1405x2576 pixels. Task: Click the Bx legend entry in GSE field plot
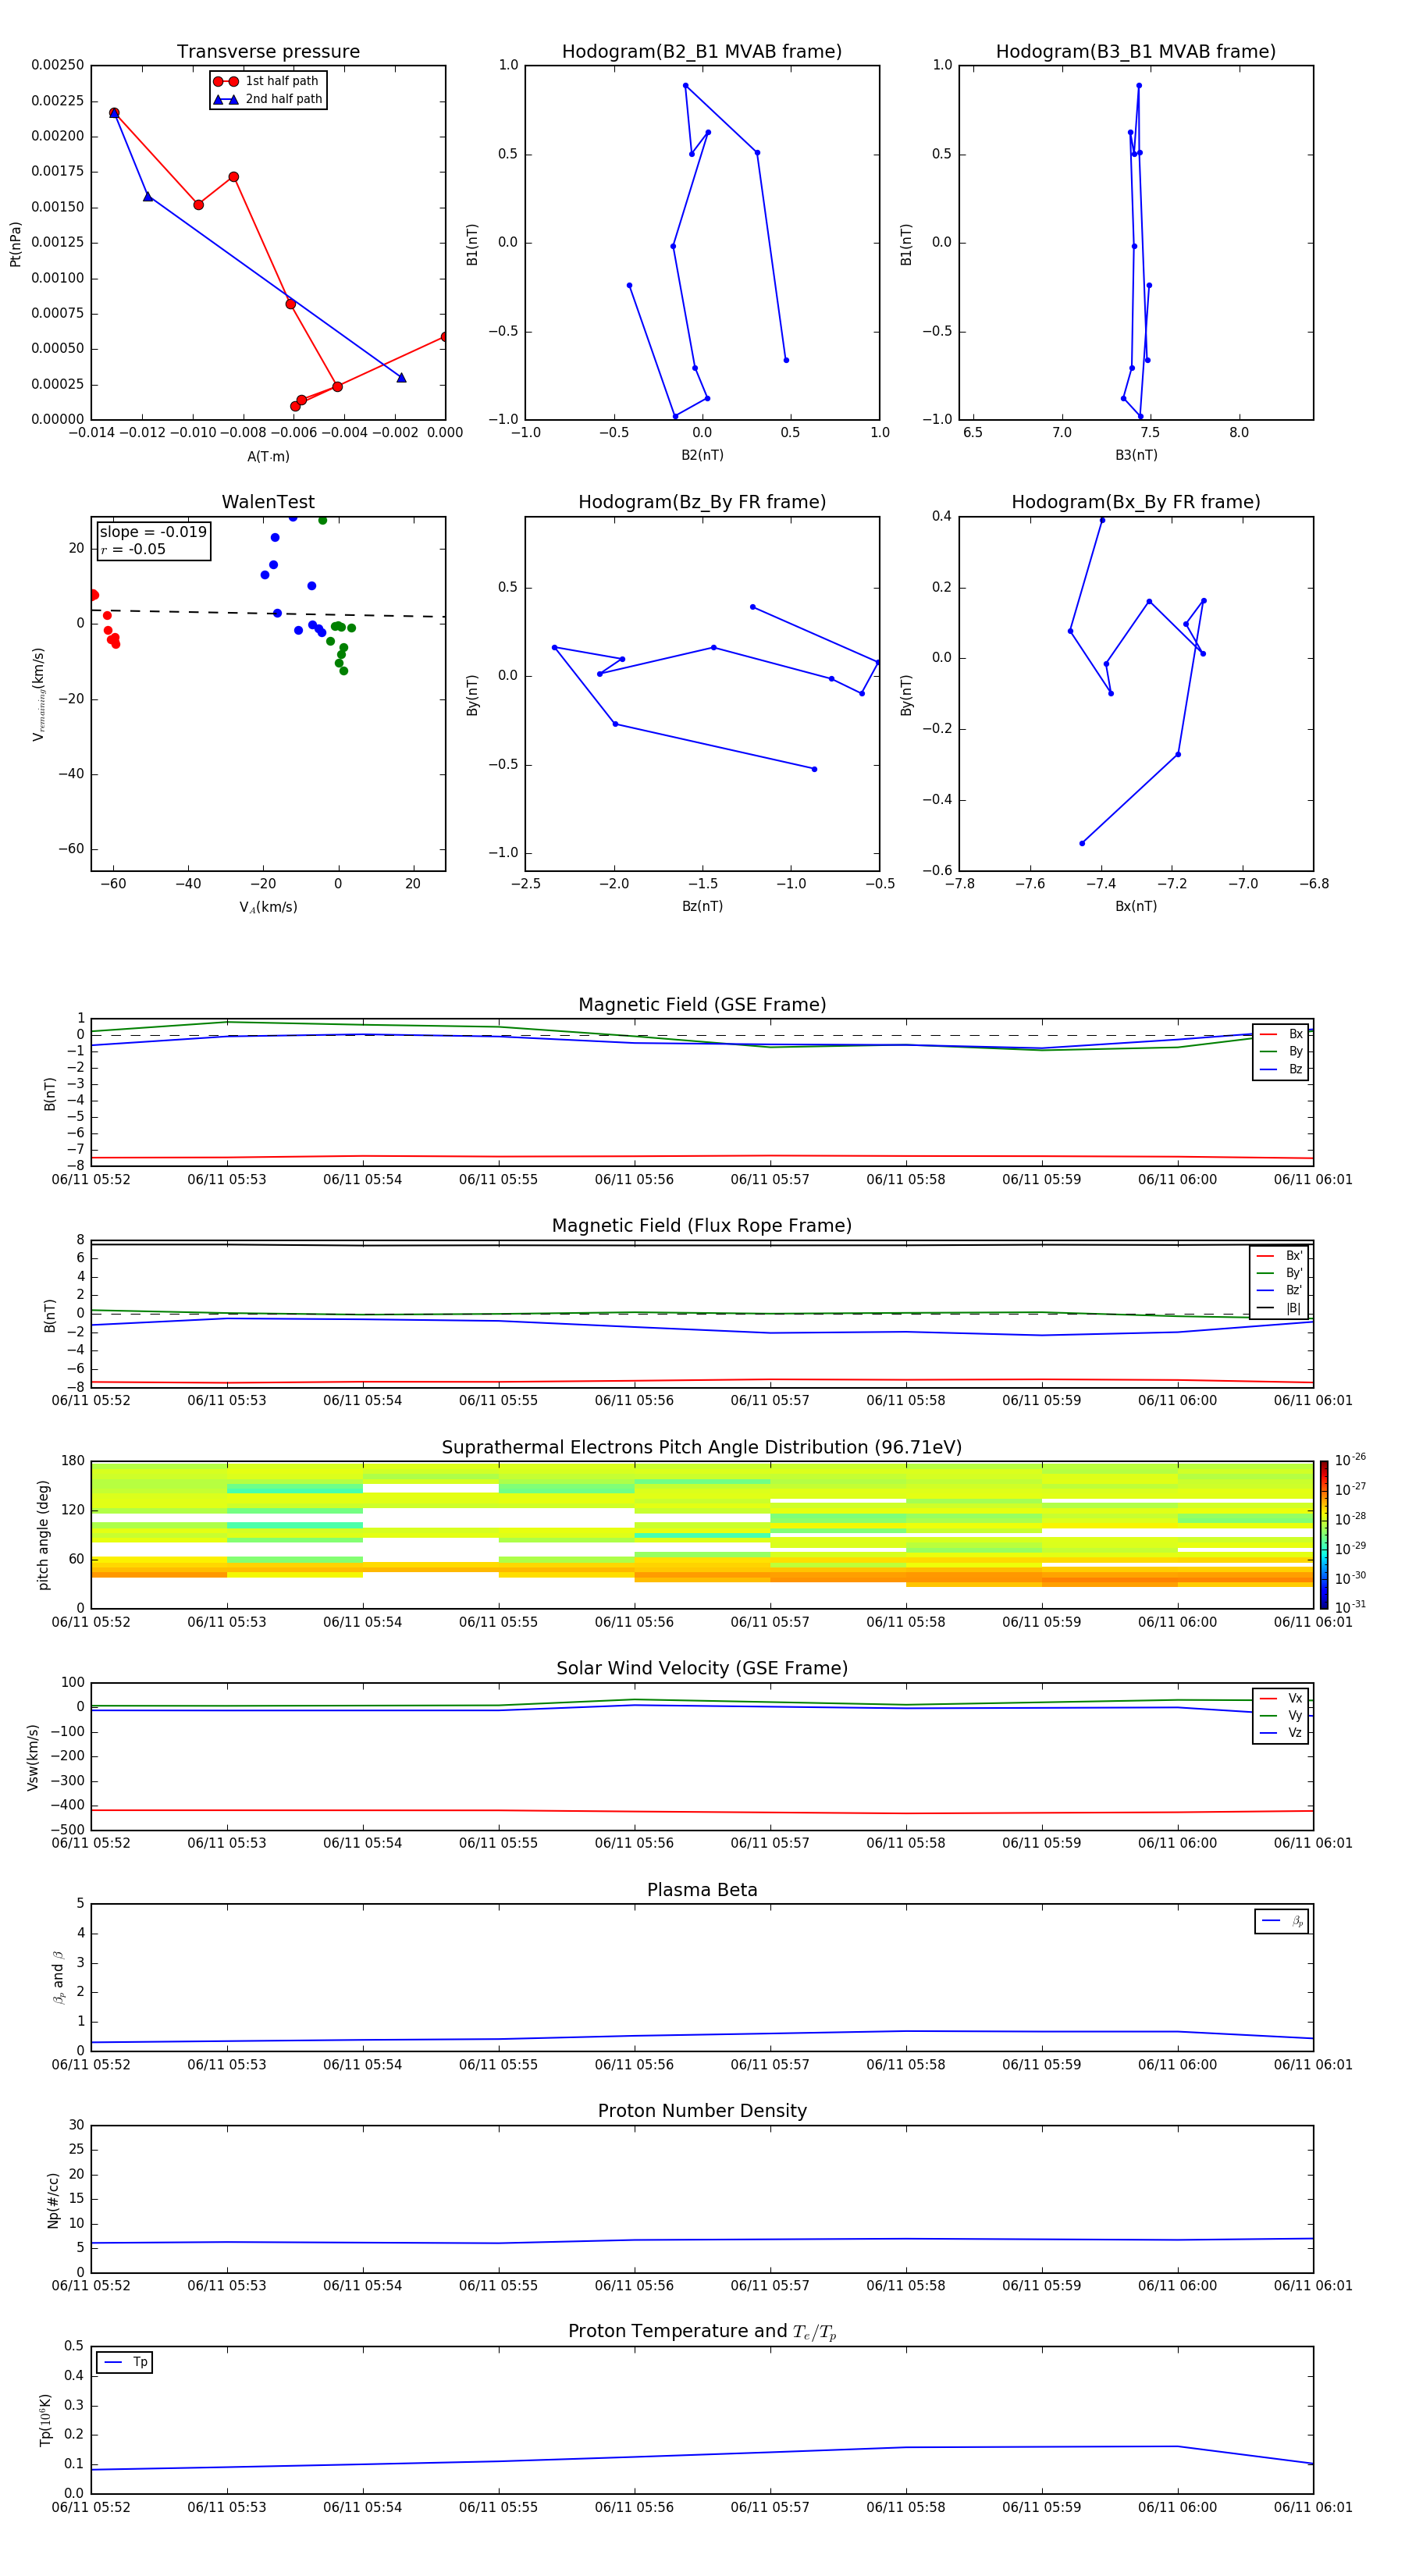click(x=1281, y=1034)
